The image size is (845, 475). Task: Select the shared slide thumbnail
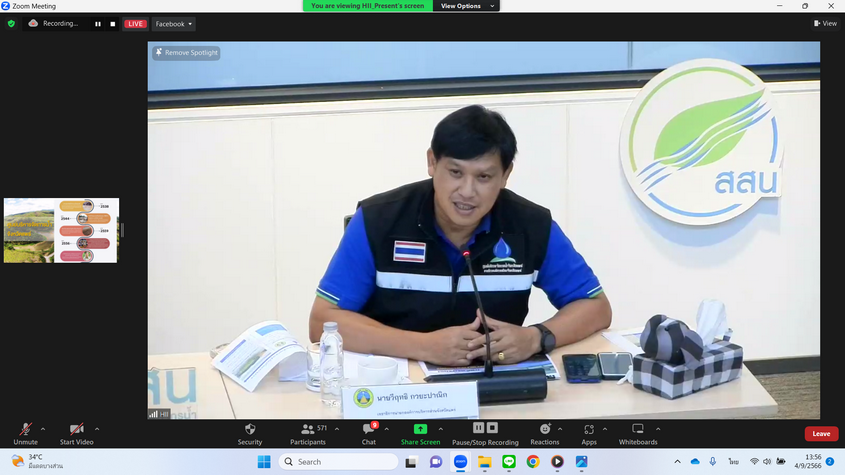tap(61, 230)
